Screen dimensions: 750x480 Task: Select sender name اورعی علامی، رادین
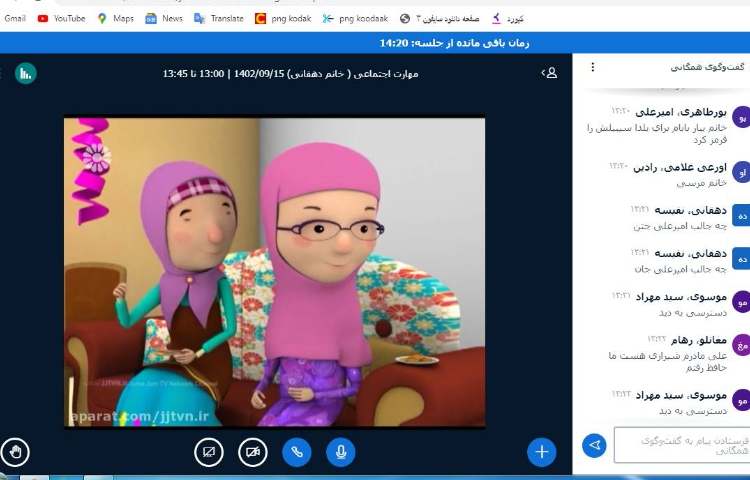click(680, 167)
